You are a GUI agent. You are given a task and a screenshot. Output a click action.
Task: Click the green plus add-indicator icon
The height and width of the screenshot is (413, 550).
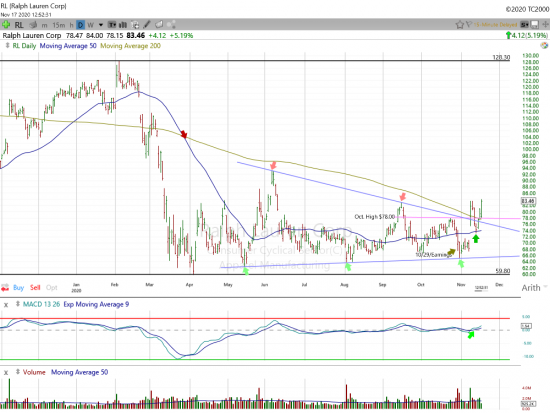click(6, 25)
